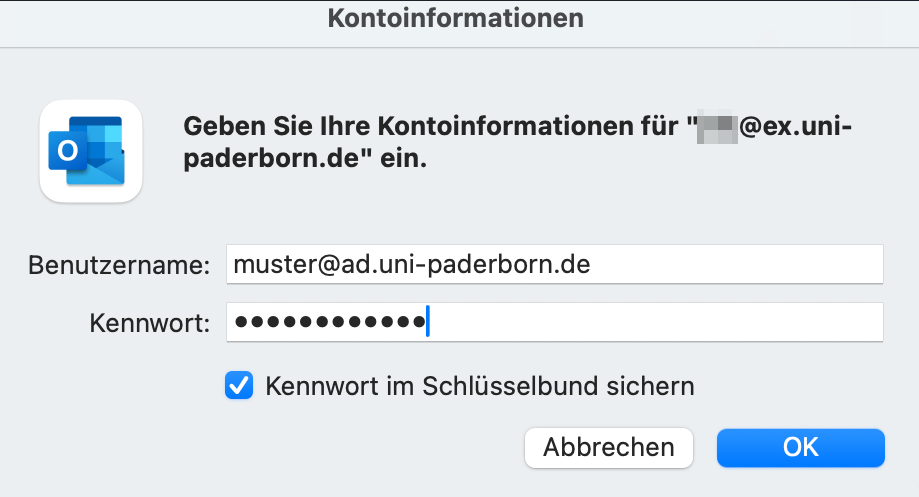
Task: Click the "Kontoinformationen" window title
Action: click(455, 17)
